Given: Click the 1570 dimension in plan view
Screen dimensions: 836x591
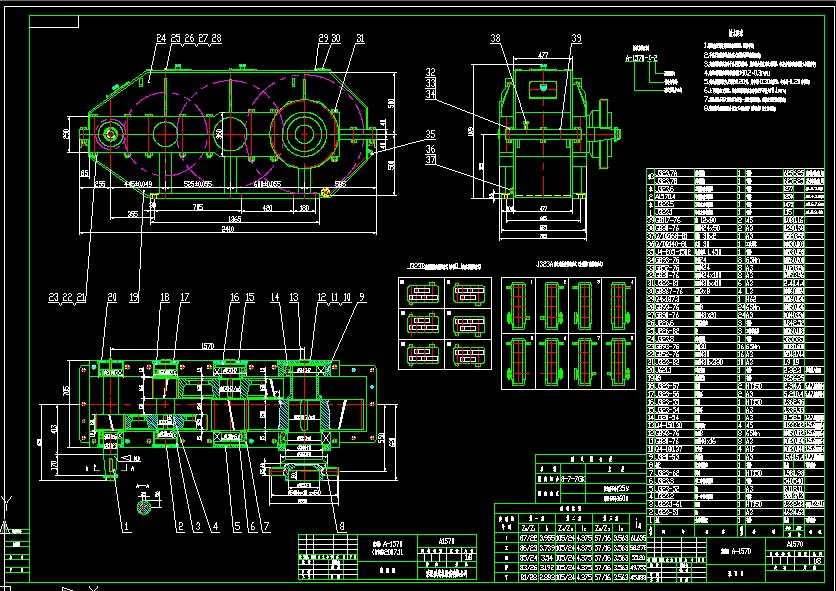Looking at the screenshot, I should 207,345.
